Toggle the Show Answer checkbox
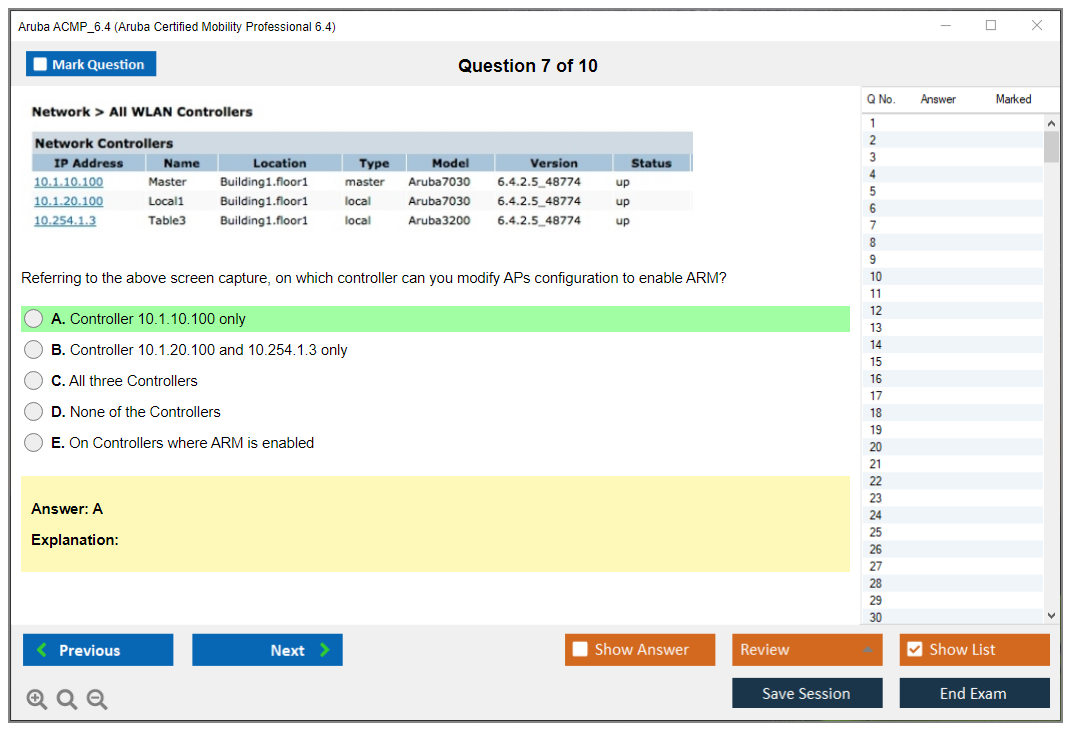 coord(580,650)
